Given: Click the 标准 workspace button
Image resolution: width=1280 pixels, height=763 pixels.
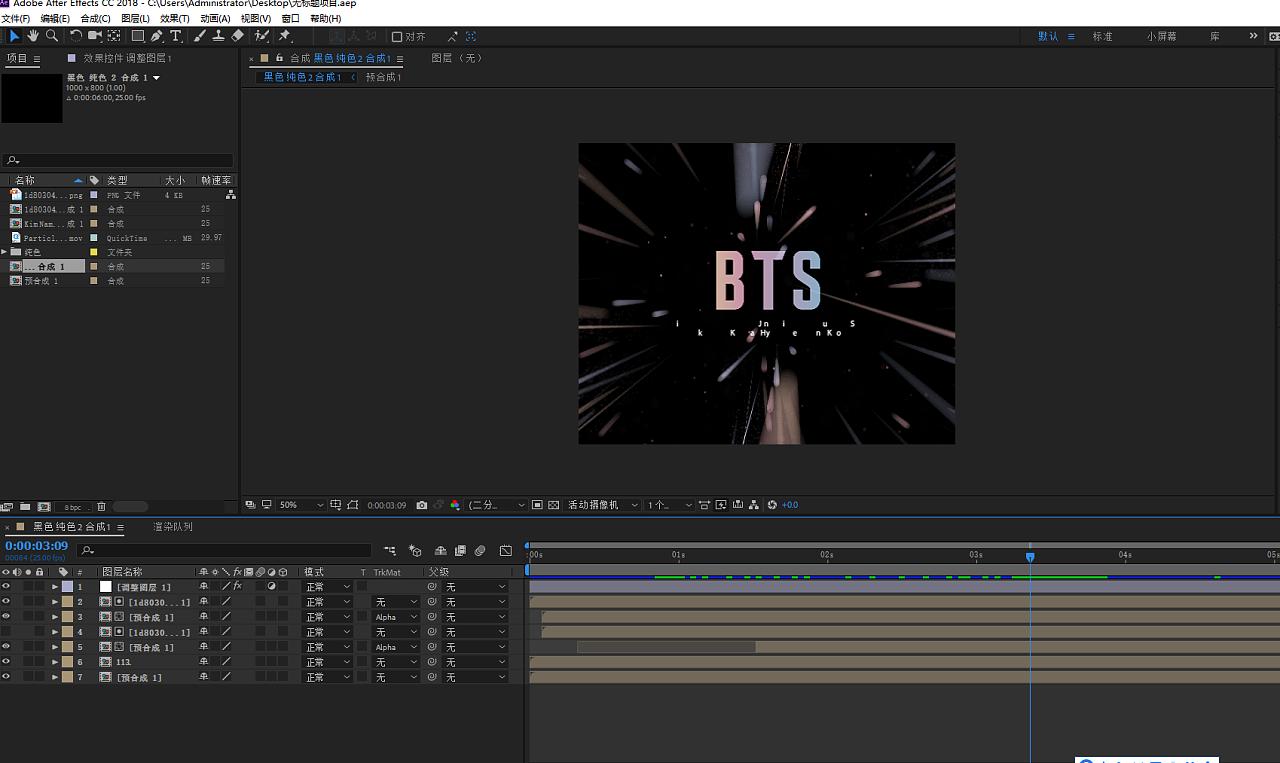Looking at the screenshot, I should (1102, 36).
